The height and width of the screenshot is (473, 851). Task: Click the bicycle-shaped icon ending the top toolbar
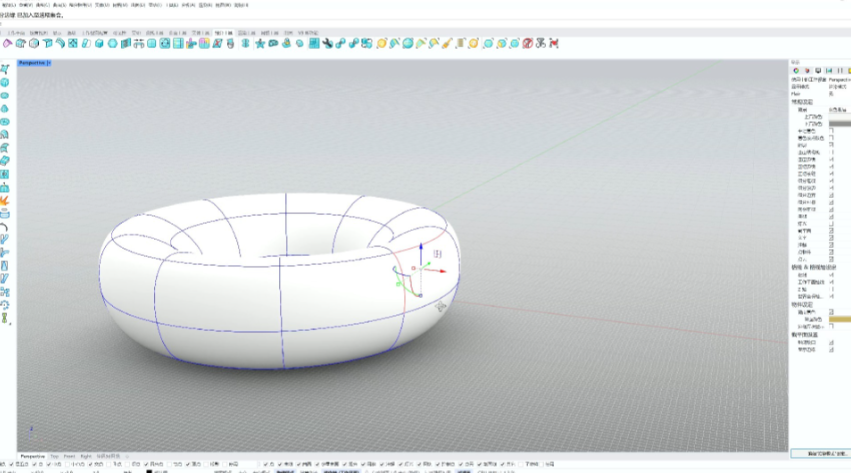[540, 43]
